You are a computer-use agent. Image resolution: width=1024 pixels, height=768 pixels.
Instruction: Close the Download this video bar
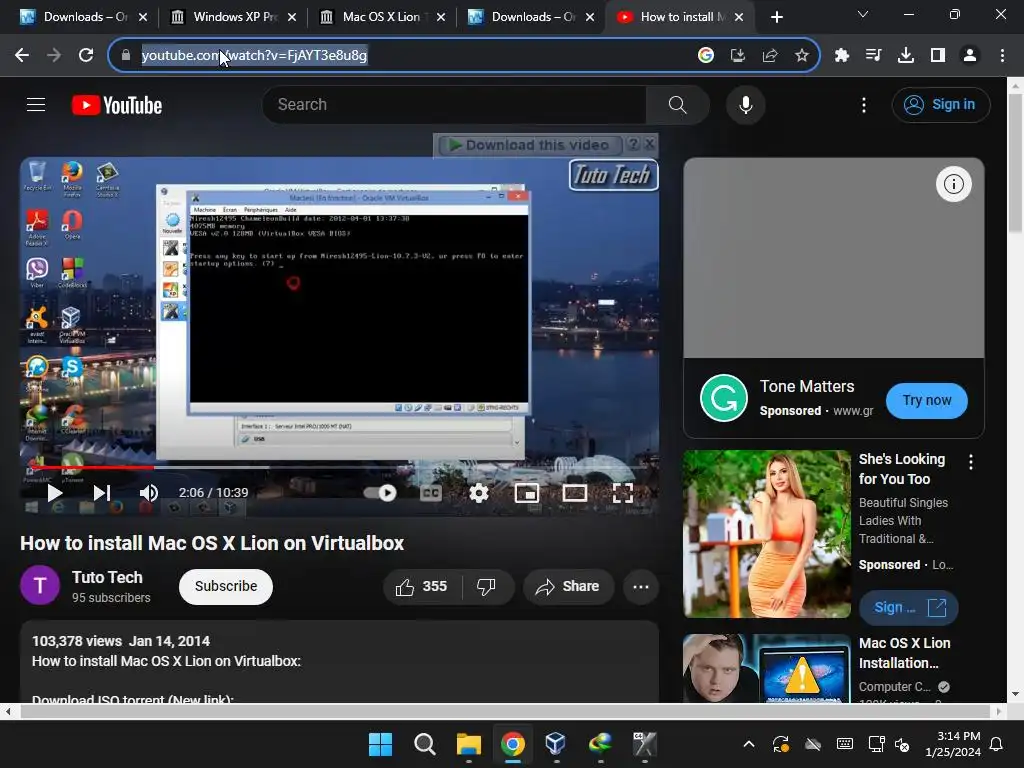coord(649,144)
